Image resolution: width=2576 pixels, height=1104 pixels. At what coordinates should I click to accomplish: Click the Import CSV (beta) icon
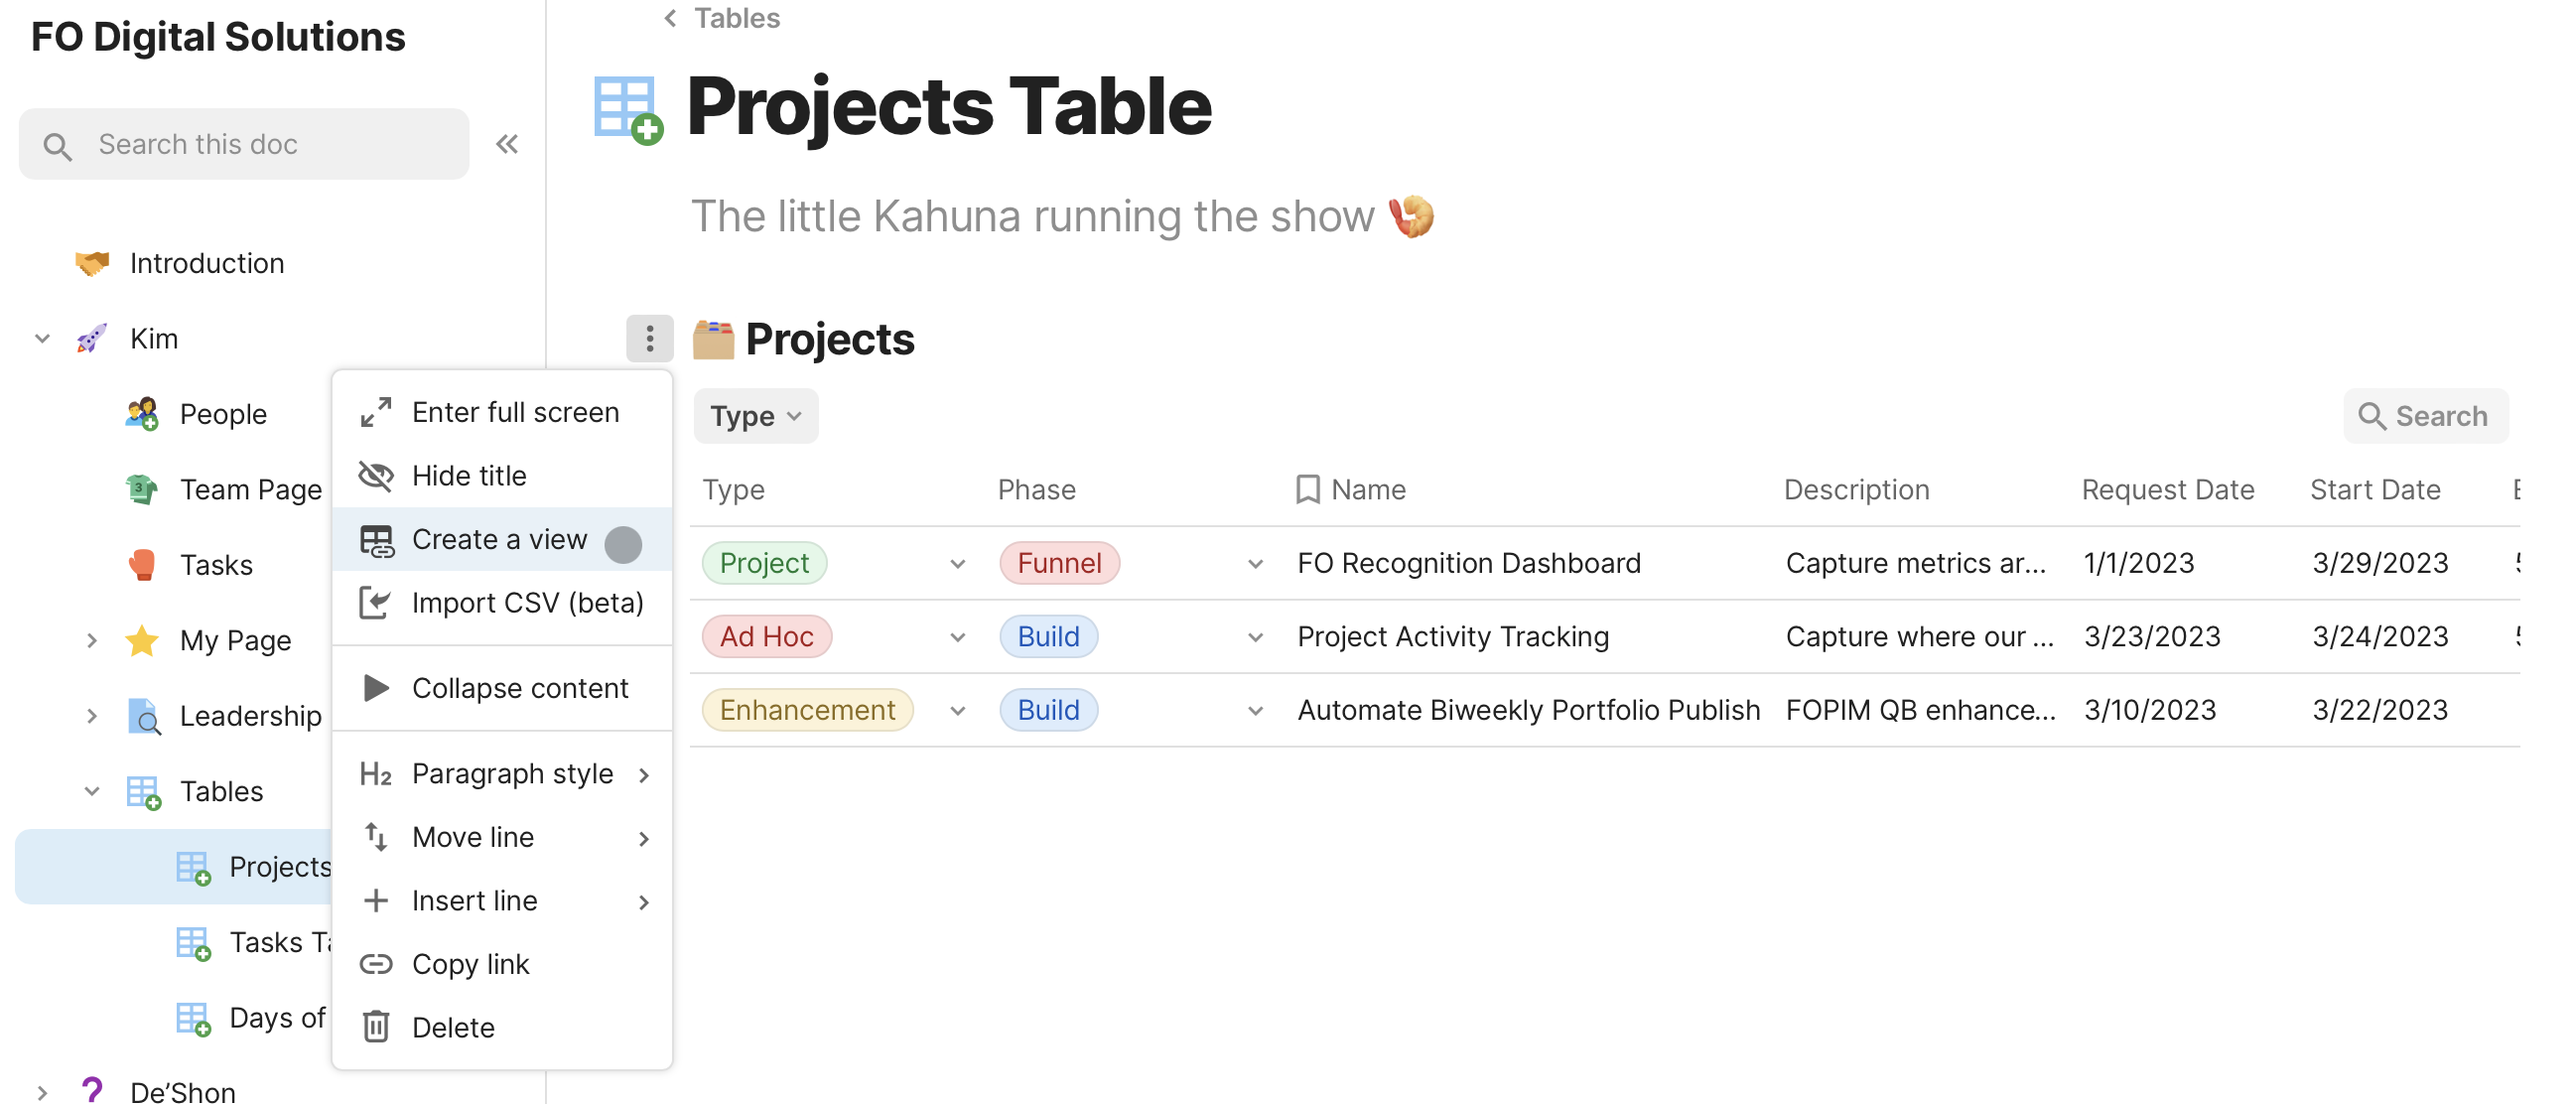(376, 602)
